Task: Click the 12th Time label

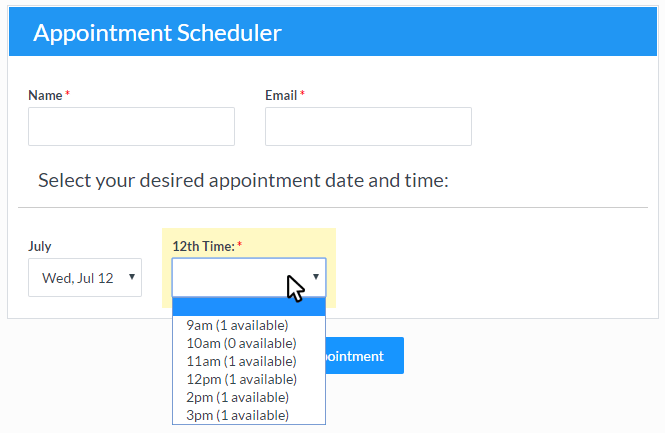Action: click(204, 246)
